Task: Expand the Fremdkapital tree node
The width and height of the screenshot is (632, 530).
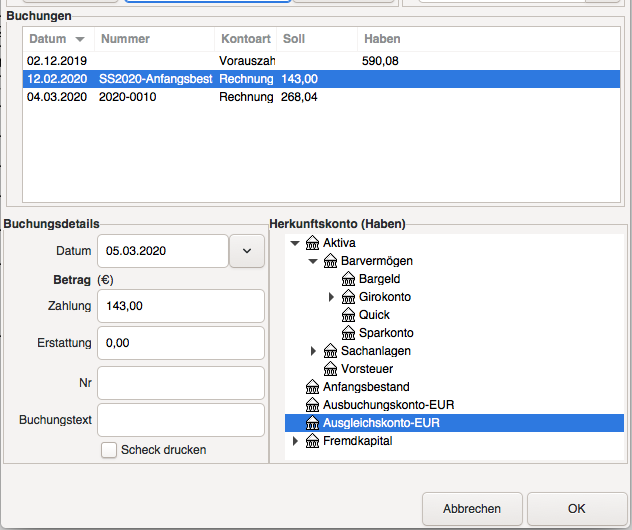Action: pyautogui.click(x=295, y=441)
